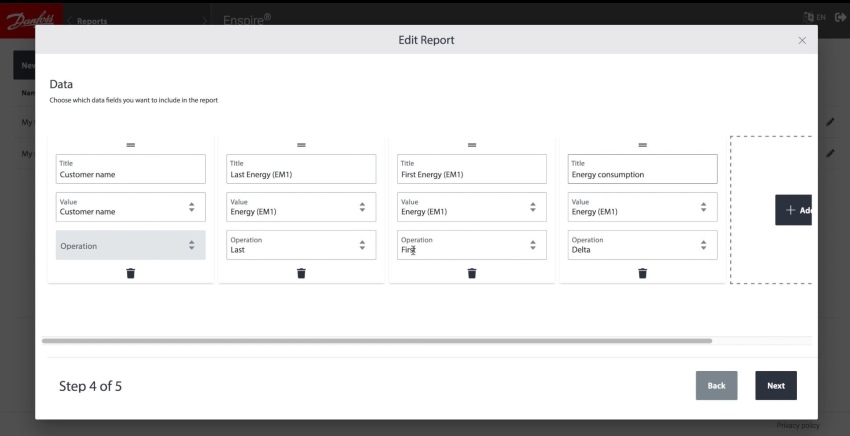Click the horizontal scrollbar of data cards
This screenshot has width=850, height=436.
coord(377,341)
